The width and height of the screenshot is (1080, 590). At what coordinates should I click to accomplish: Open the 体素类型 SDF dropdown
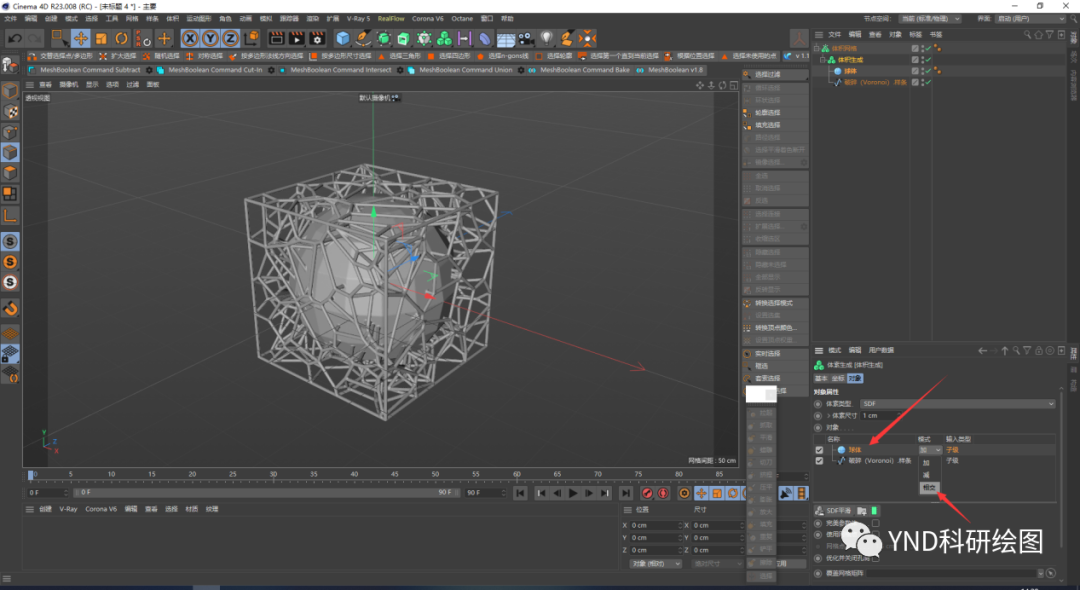(x=958, y=404)
